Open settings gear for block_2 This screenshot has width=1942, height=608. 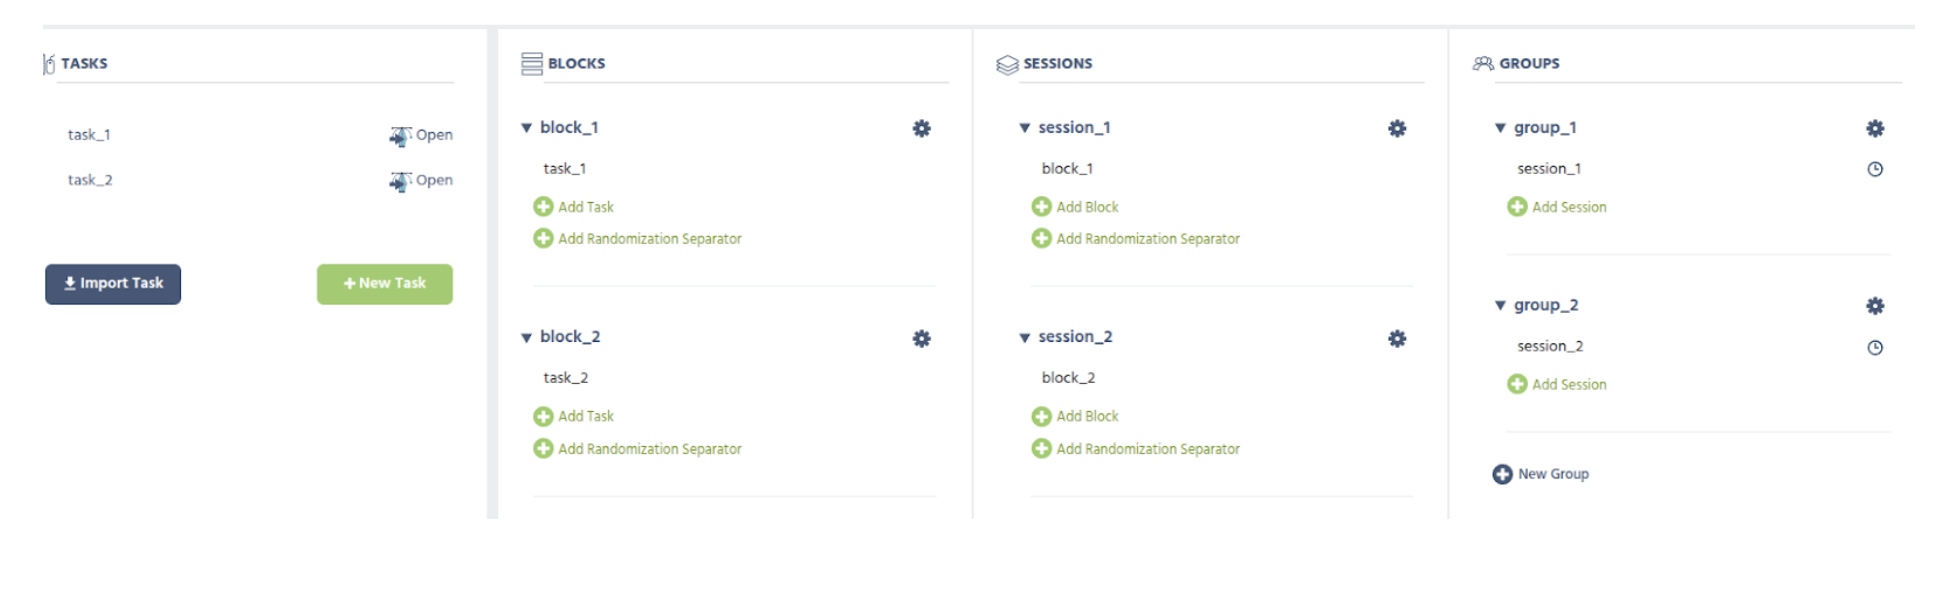[921, 338]
